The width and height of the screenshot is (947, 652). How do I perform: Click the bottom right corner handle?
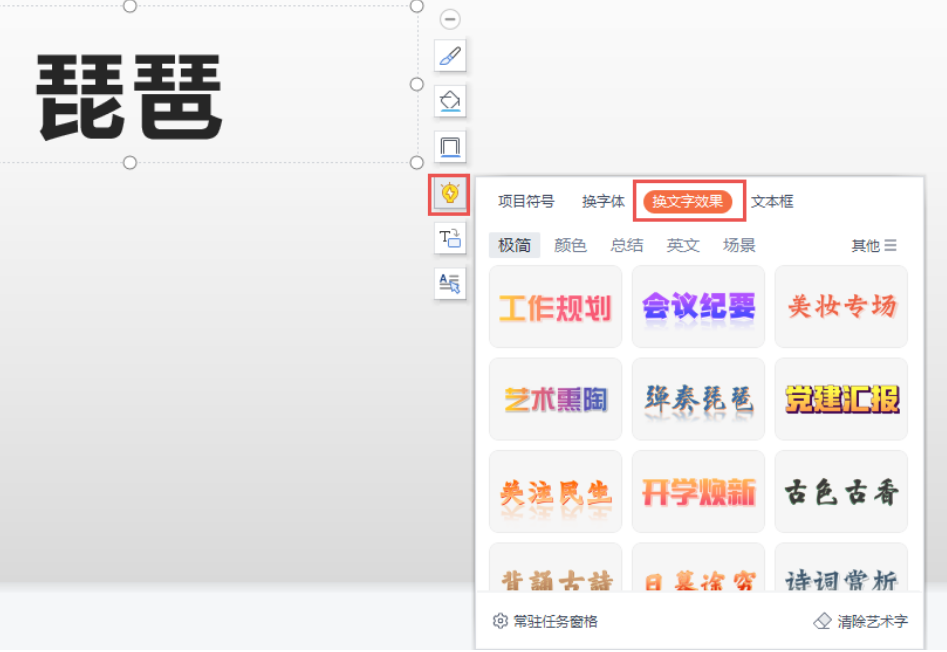[417, 162]
